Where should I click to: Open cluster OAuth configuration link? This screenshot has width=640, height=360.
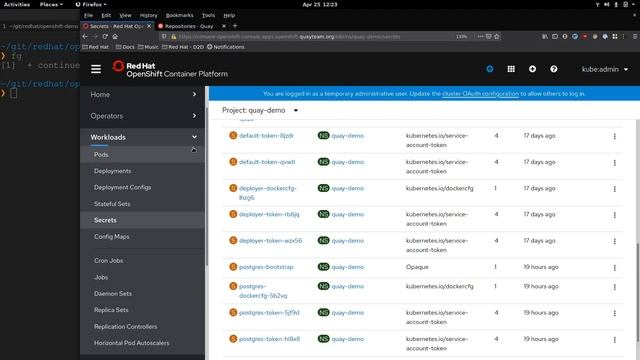[x=480, y=93]
